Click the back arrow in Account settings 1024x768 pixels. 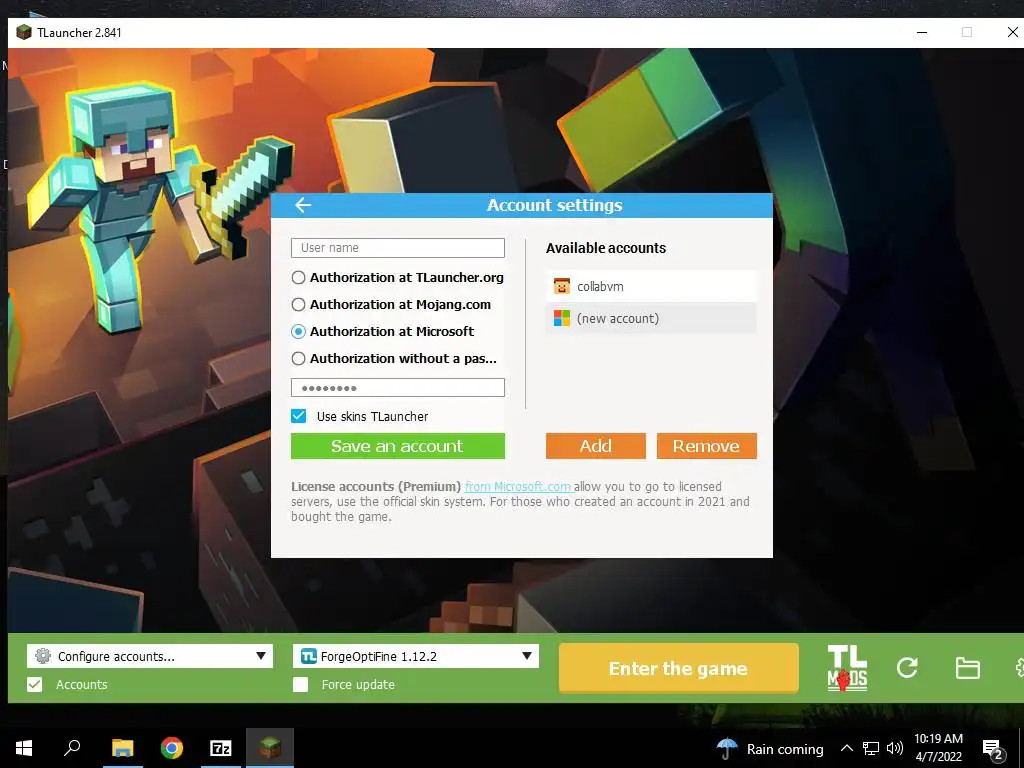[x=303, y=205]
